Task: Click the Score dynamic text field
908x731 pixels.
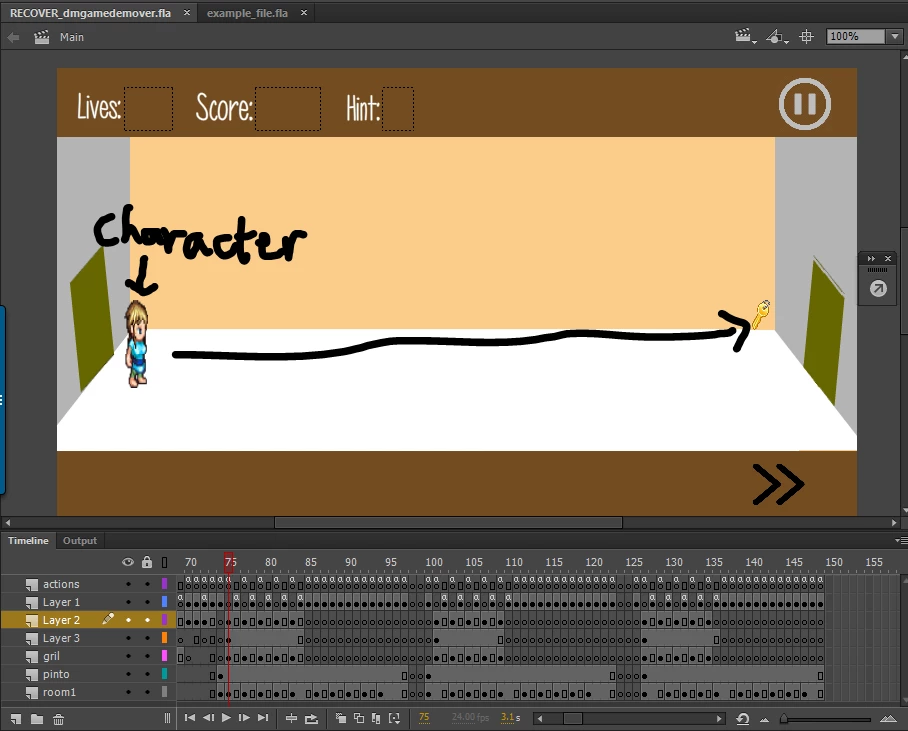Action: click(288, 109)
